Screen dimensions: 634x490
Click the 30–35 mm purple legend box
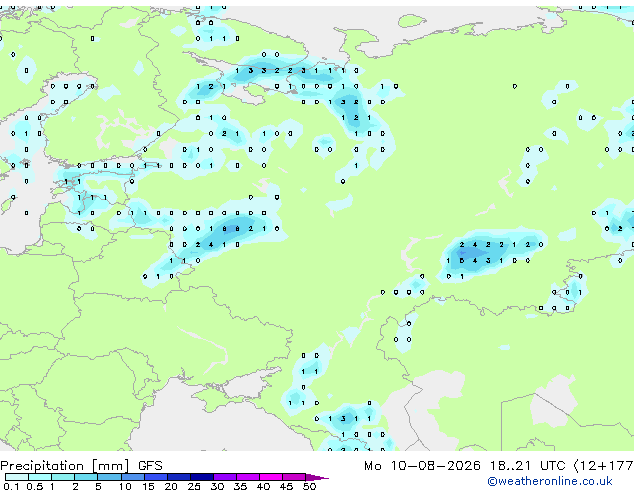tap(224, 477)
